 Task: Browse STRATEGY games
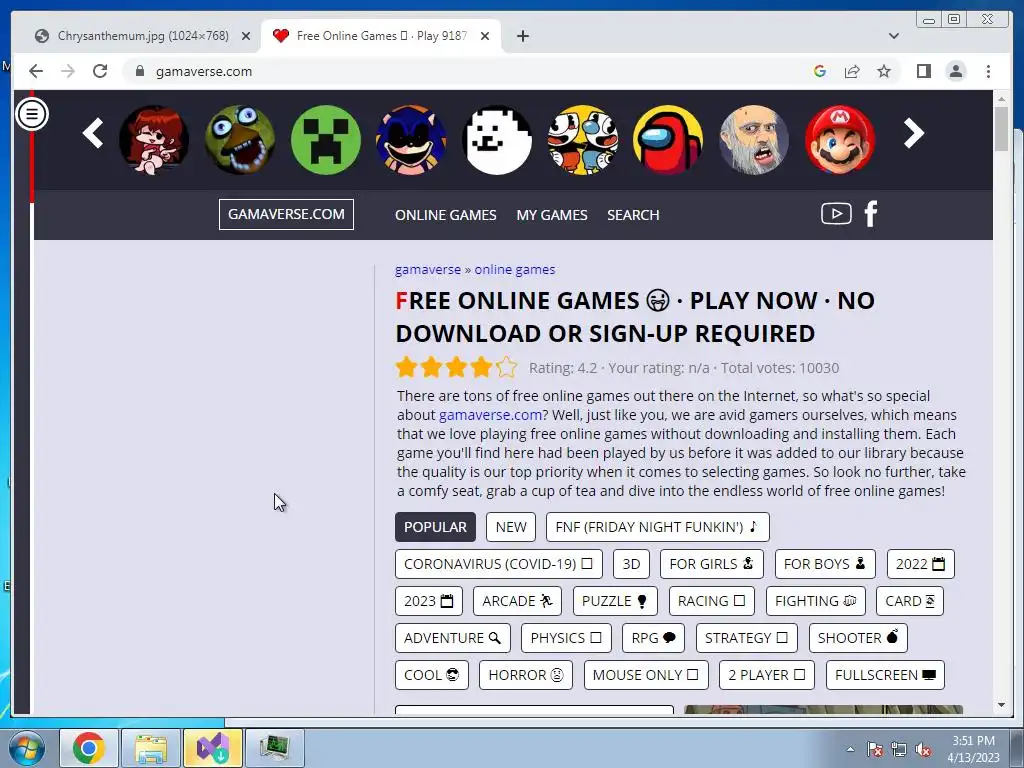[x=747, y=638]
